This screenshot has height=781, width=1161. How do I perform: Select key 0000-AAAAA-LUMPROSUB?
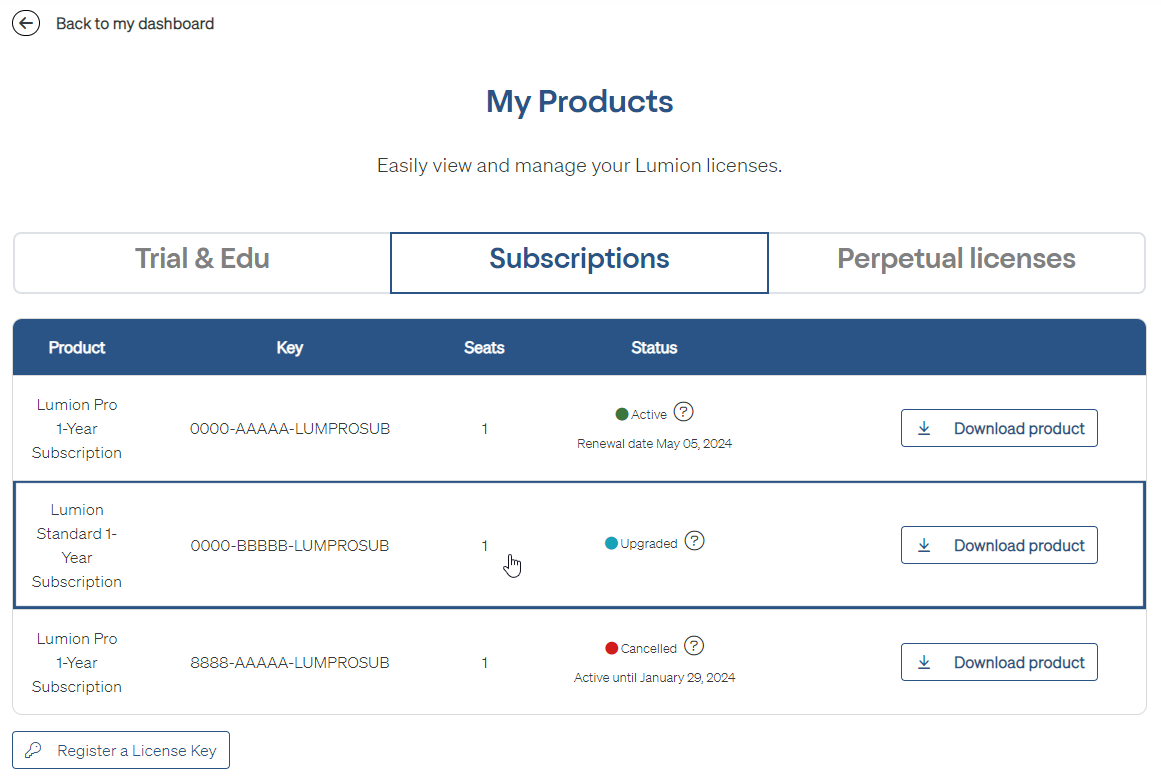click(x=290, y=428)
